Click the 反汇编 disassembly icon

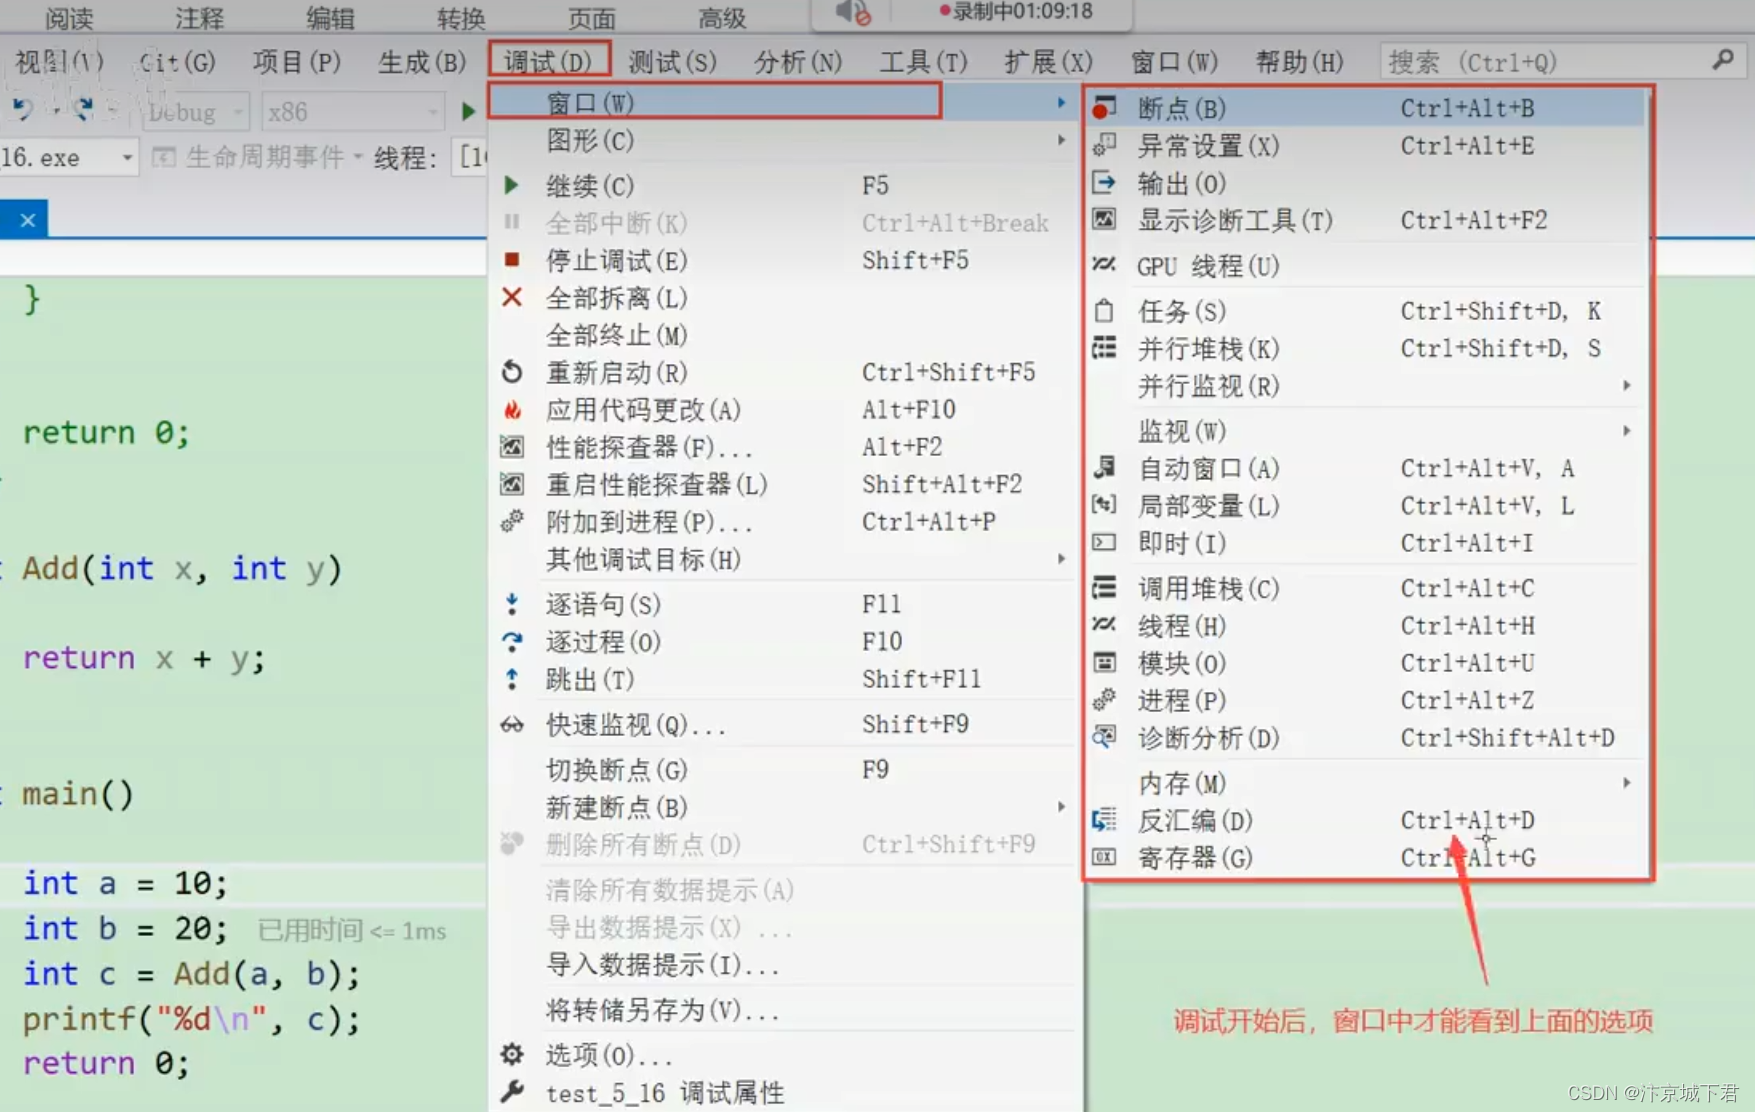click(1104, 820)
